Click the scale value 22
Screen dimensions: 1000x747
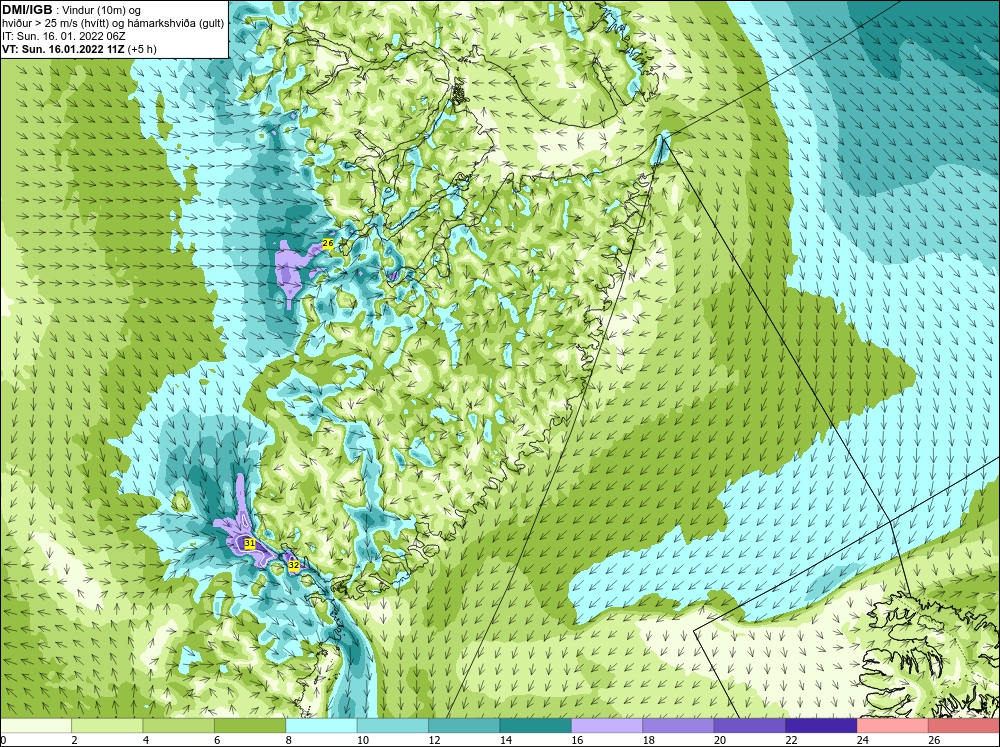coord(791,740)
